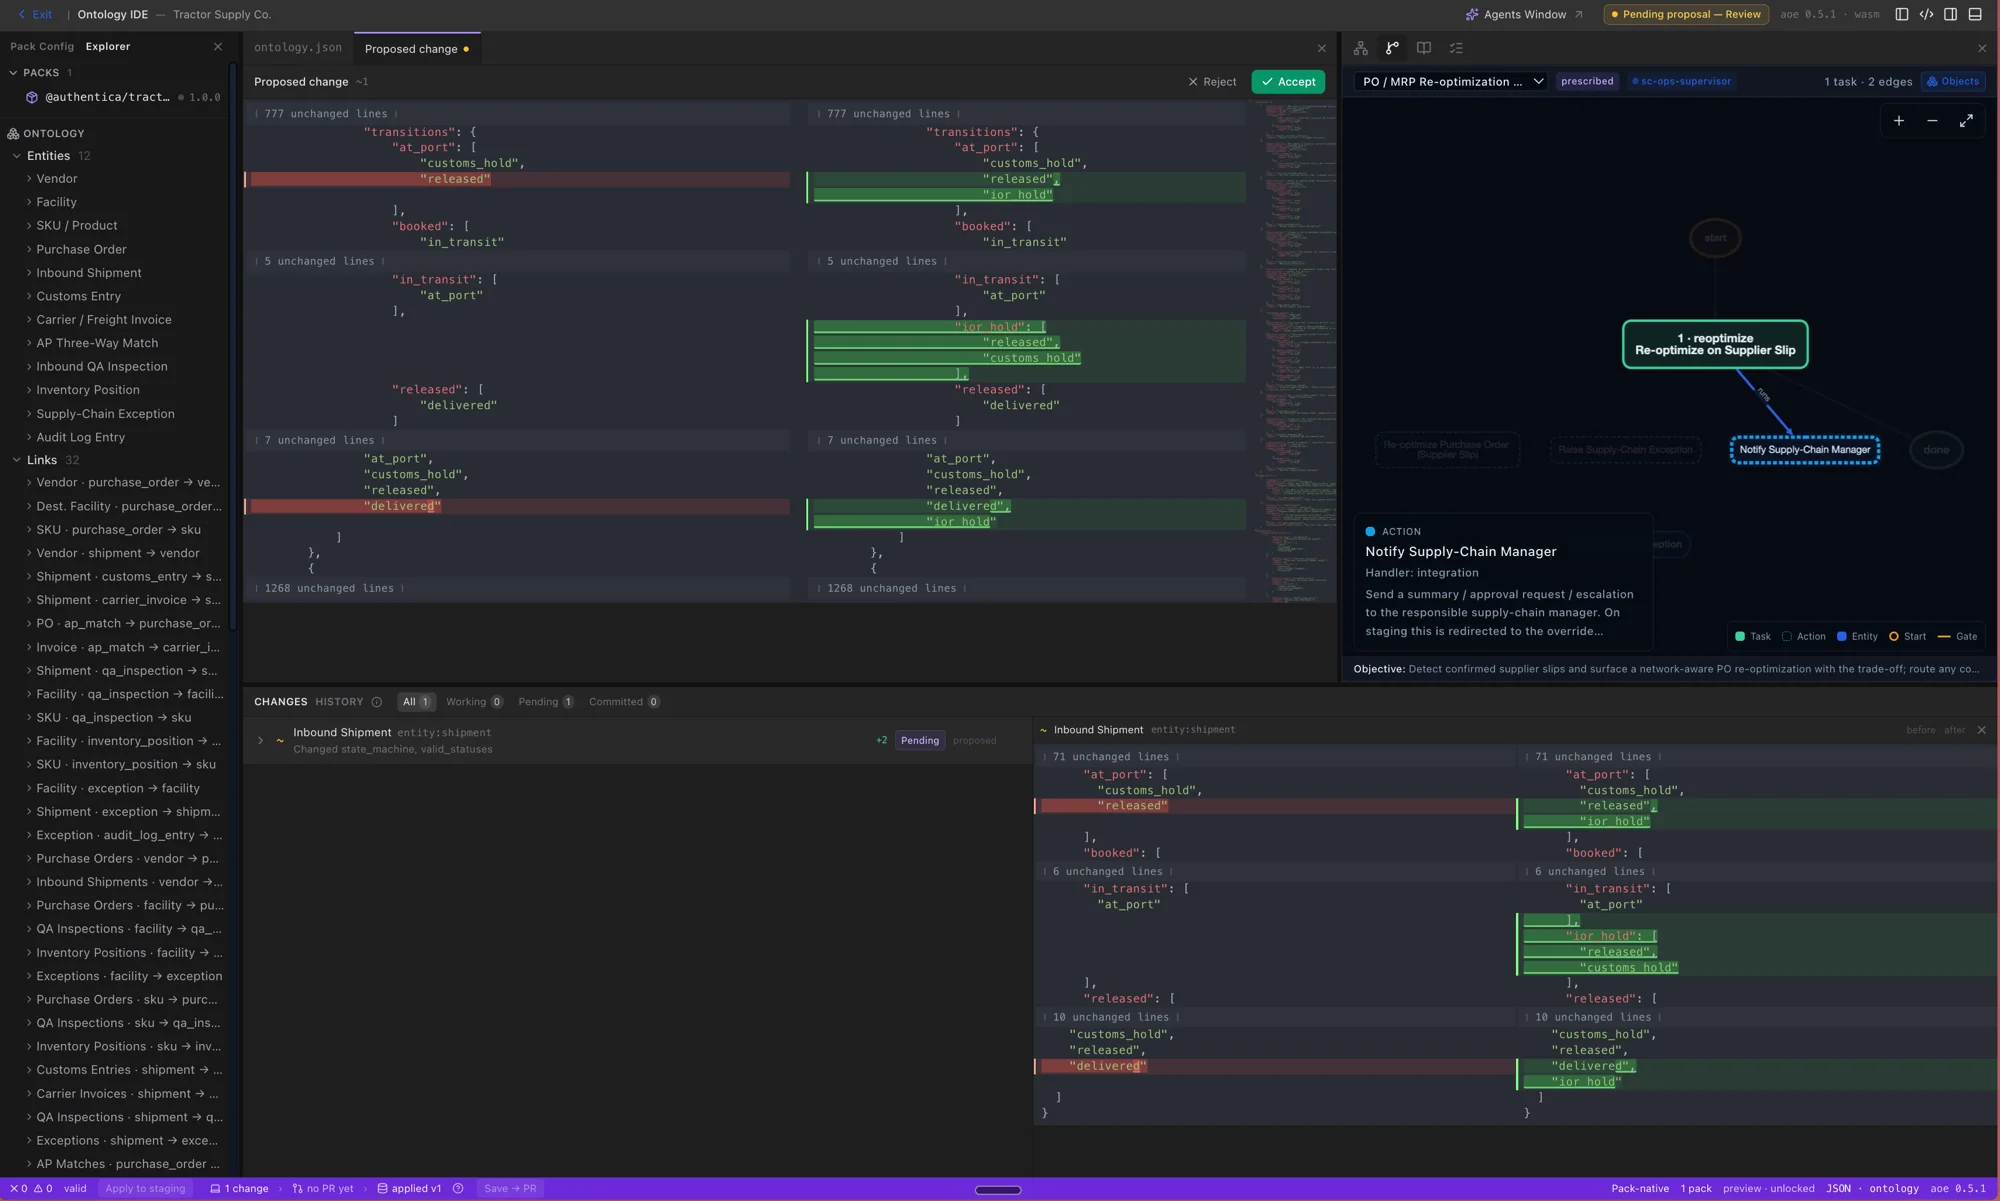This screenshot has width=2000, height=1201.
Task: Click the Save → PR button
Action: [x=510, y=1189]
